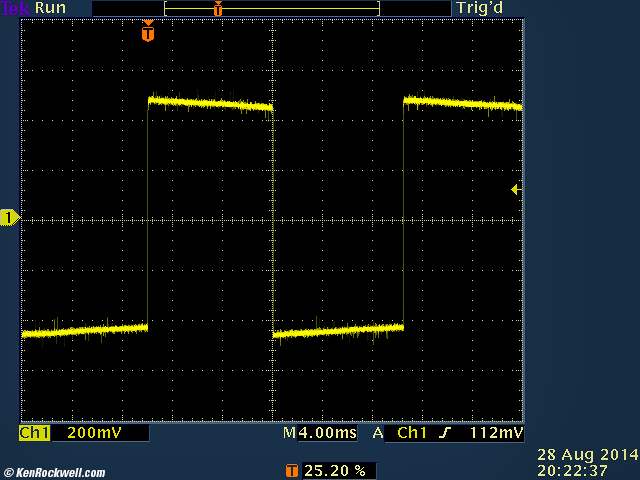Click the T marker inside the record view bar
This screenshot has height=480, width=640.
[x=218, y=8]
